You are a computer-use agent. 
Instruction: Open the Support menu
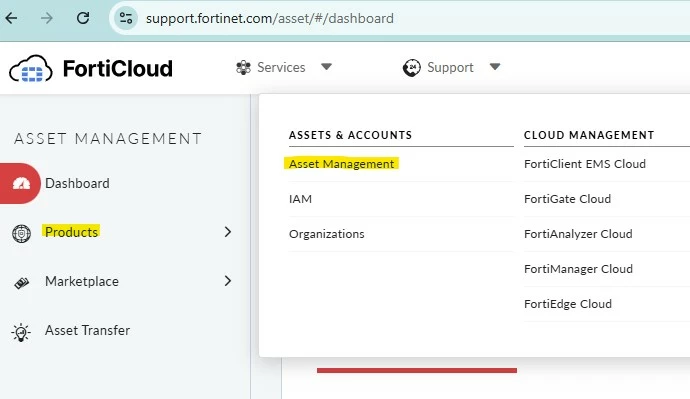450,67
